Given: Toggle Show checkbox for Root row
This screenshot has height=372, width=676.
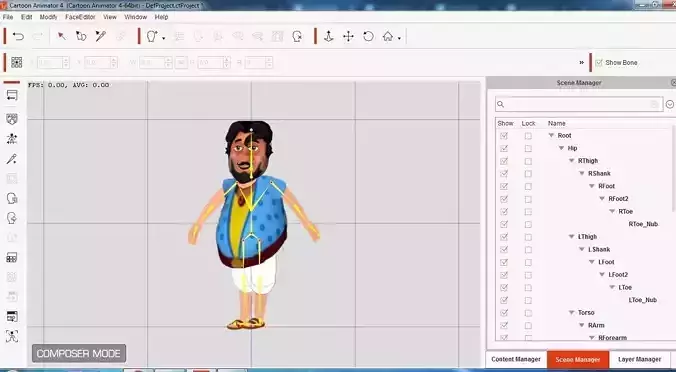Looking at the screenshot, I should (x=504, y=136).
